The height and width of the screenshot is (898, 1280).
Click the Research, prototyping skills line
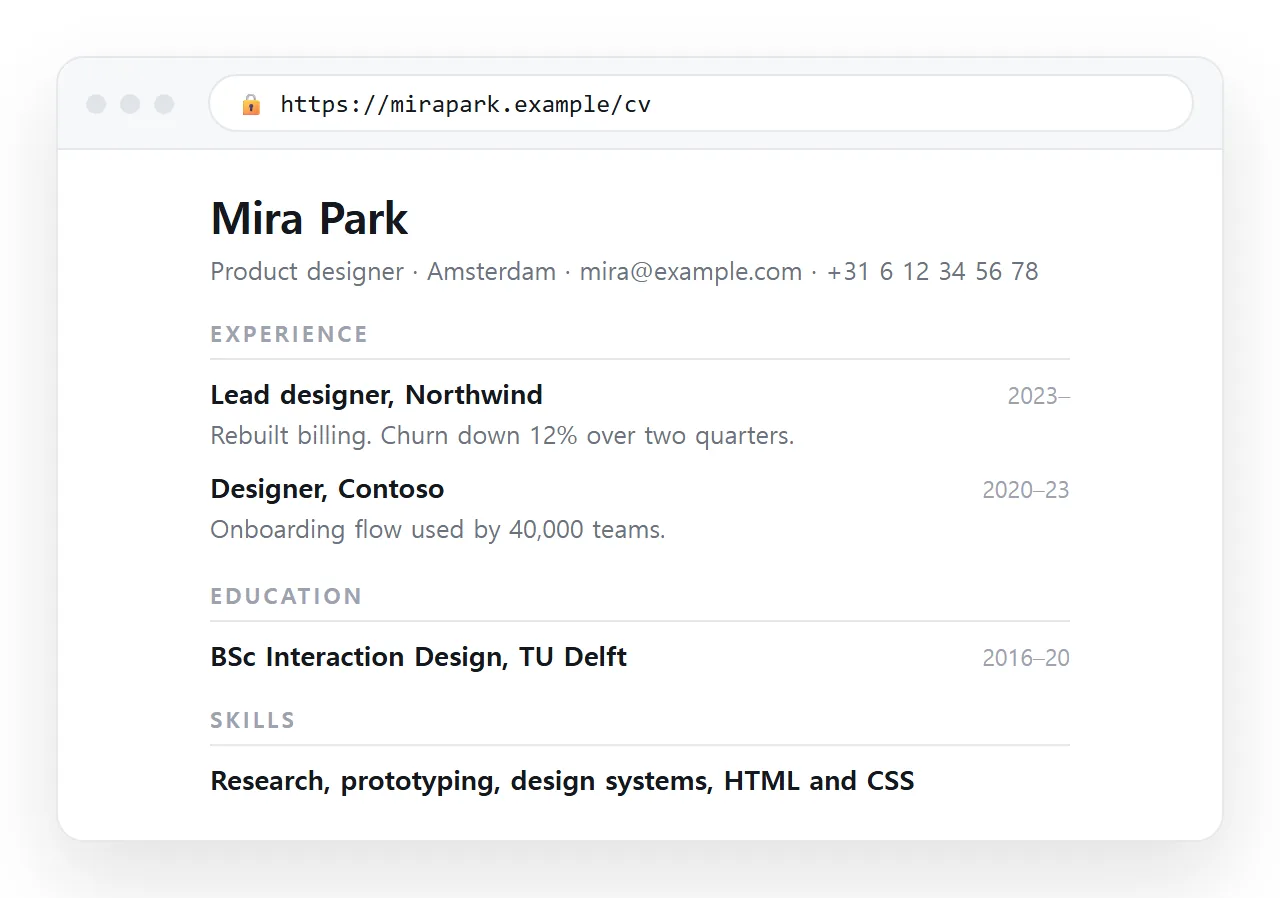(562, 781)
